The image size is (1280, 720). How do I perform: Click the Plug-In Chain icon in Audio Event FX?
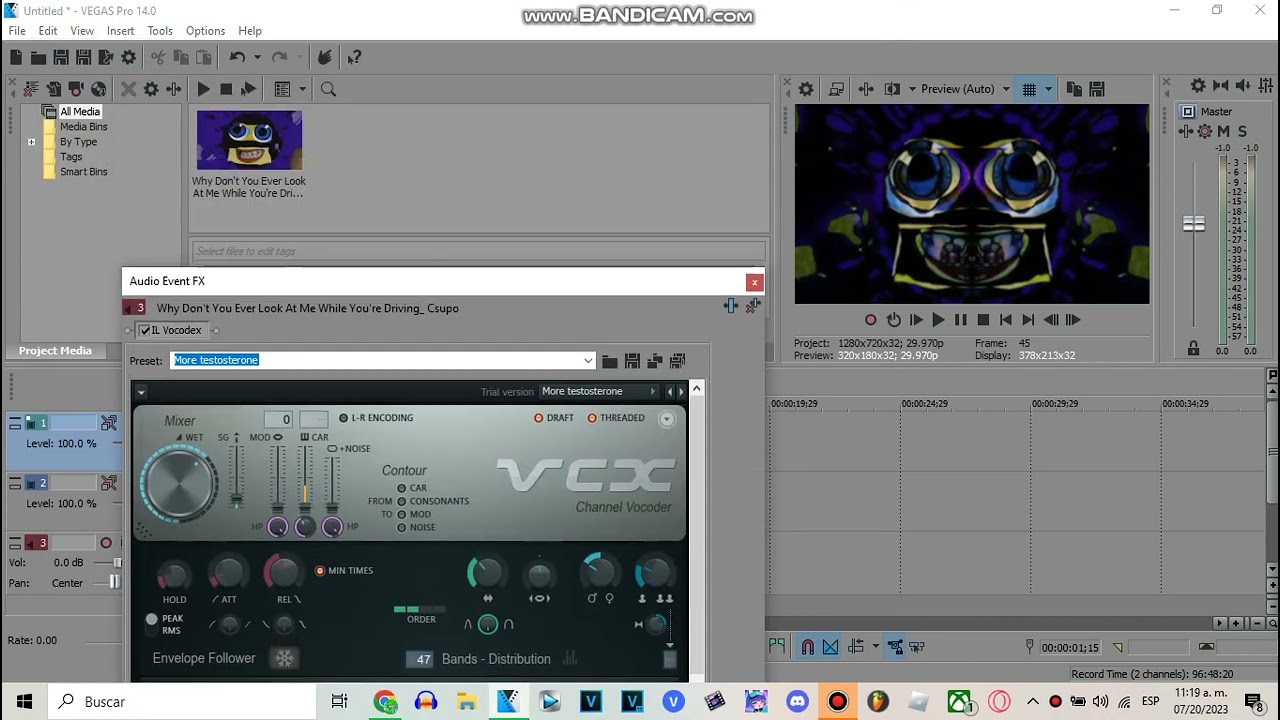(x=731, y=306)
